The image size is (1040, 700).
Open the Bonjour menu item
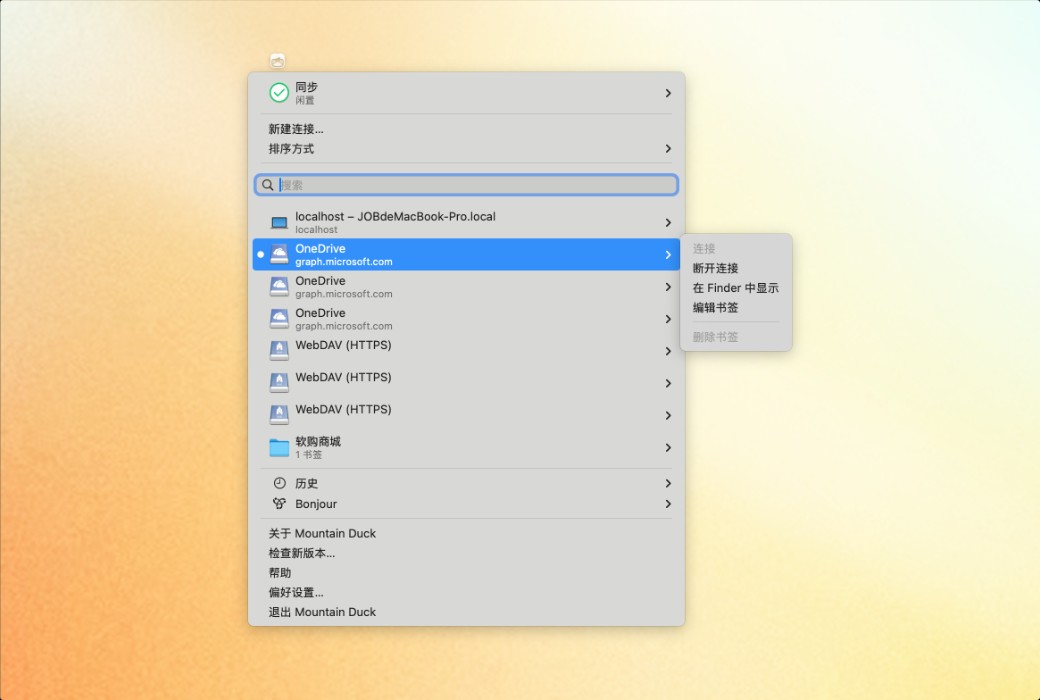[466, 504]
